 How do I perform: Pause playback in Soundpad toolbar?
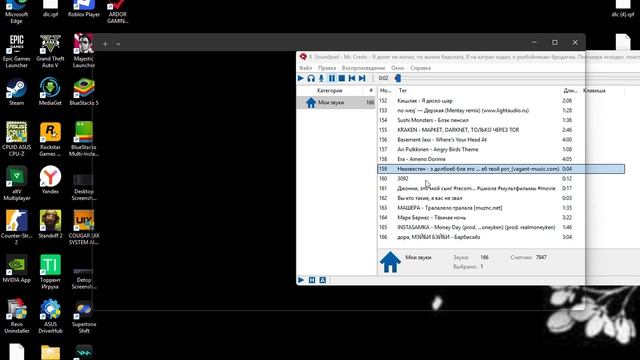click(331, 78)
